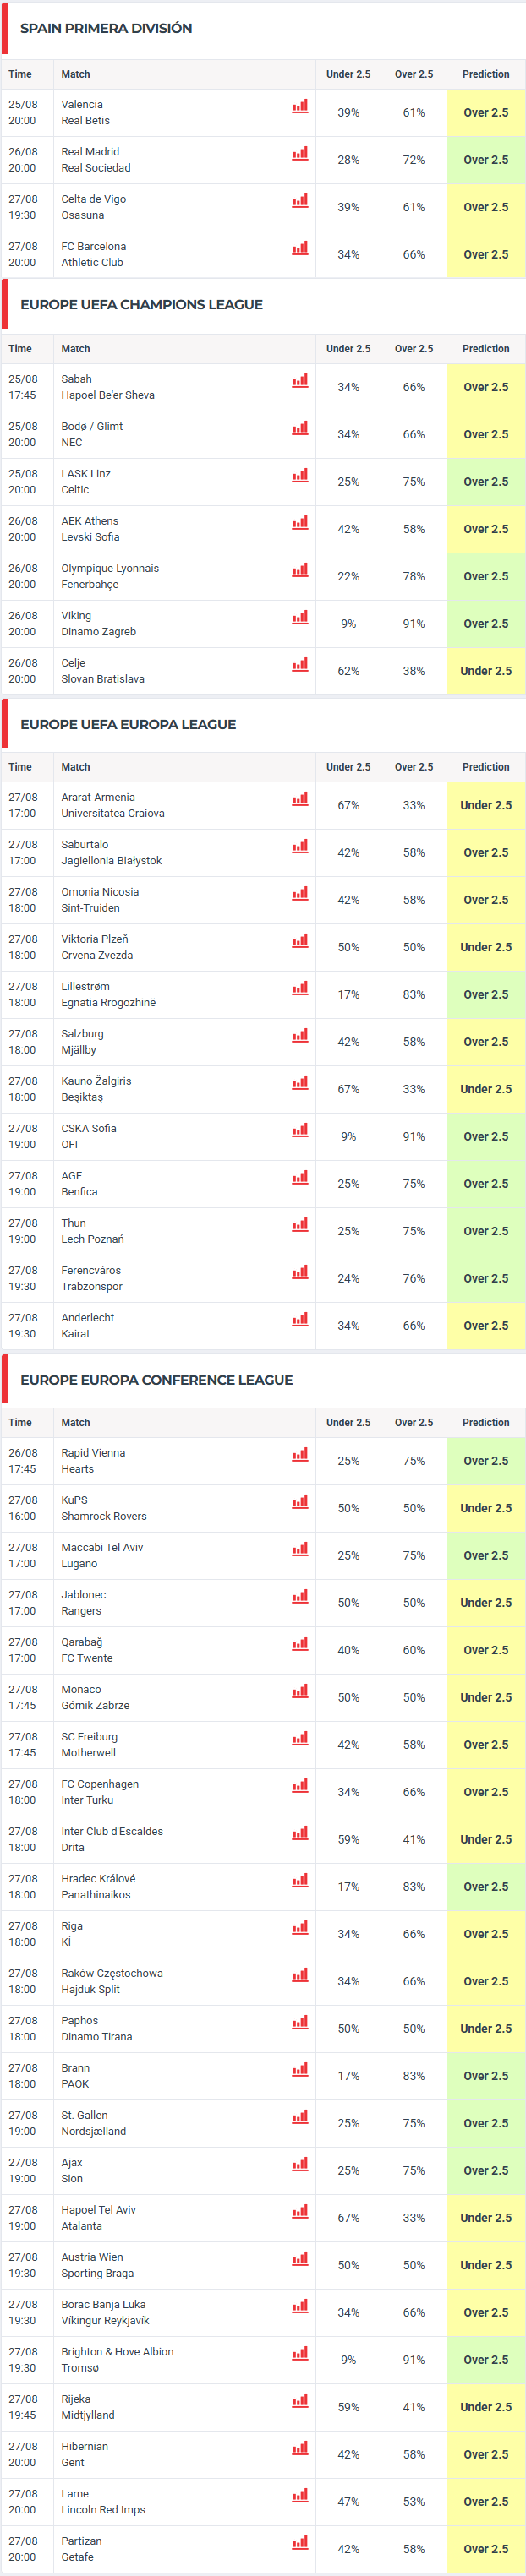Select the Celje vs Slovan Bratislava Under 2.5 prediction

point(486,671)
